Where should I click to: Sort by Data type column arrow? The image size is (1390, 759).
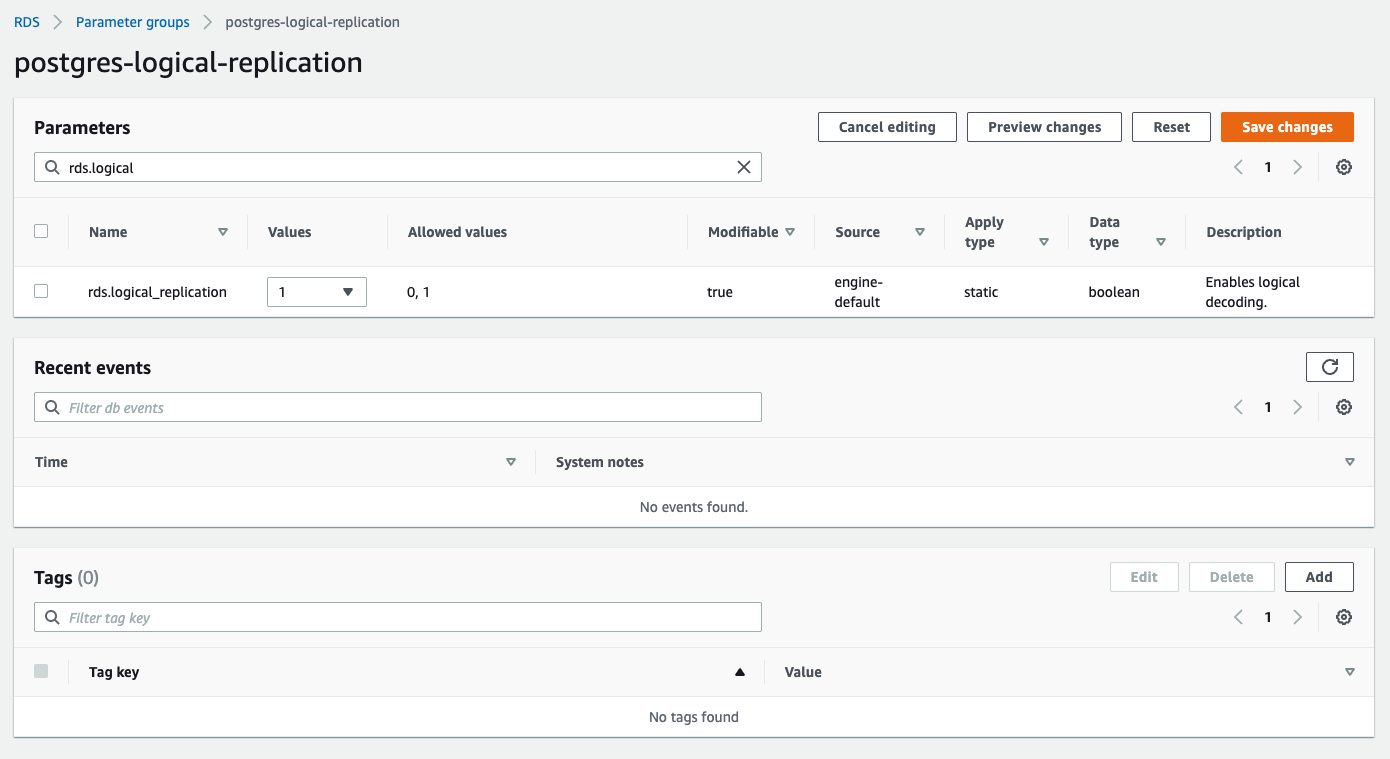(x=1161, y=242)
